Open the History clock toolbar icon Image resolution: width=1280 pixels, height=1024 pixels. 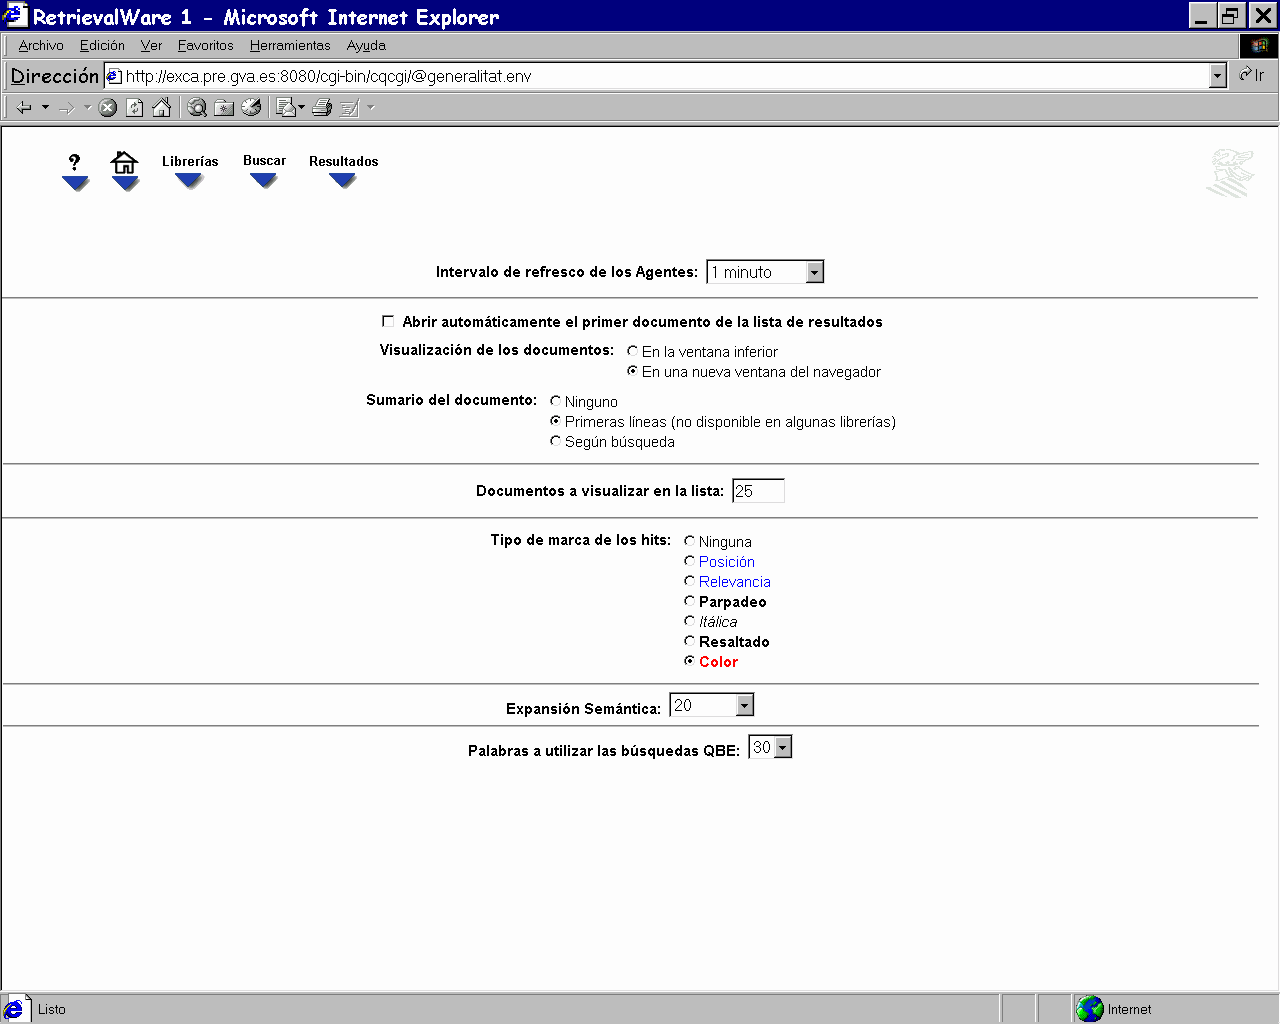[x=251, y=108]
